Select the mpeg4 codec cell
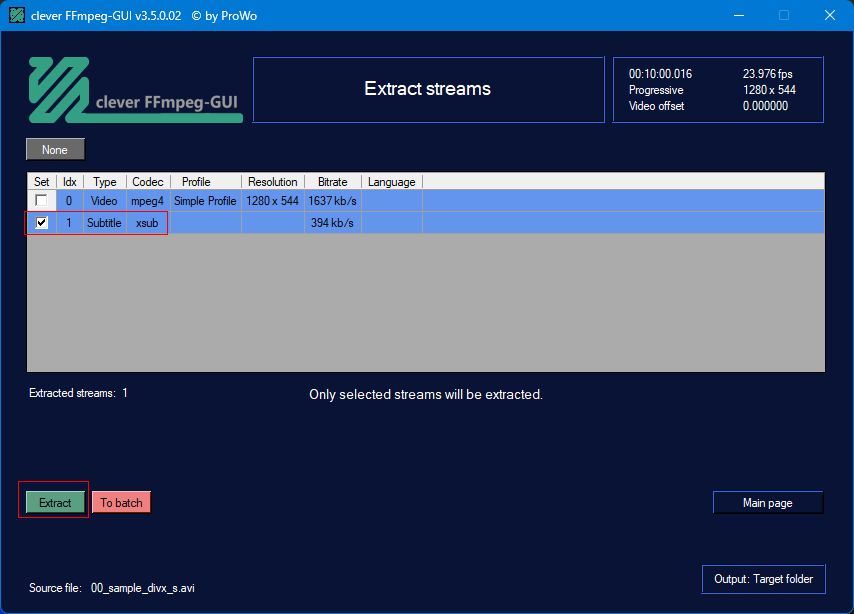 coord(148,200)
